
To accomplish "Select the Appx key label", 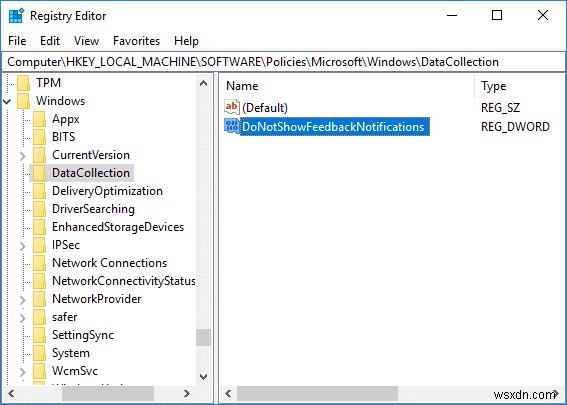I will pos(66,119).
